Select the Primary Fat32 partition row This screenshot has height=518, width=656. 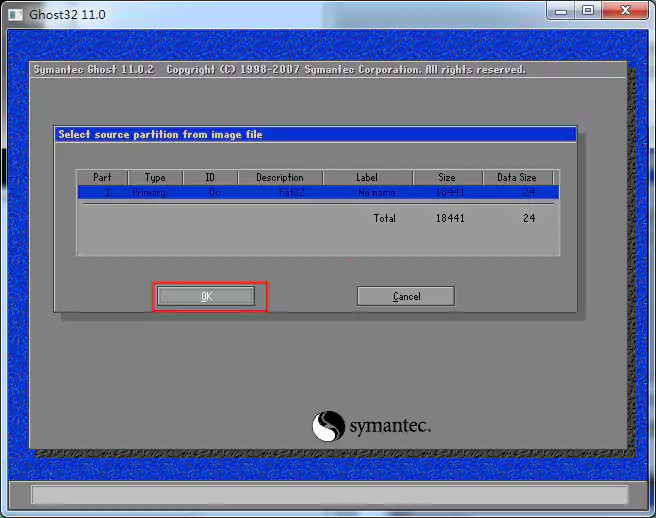317,192
